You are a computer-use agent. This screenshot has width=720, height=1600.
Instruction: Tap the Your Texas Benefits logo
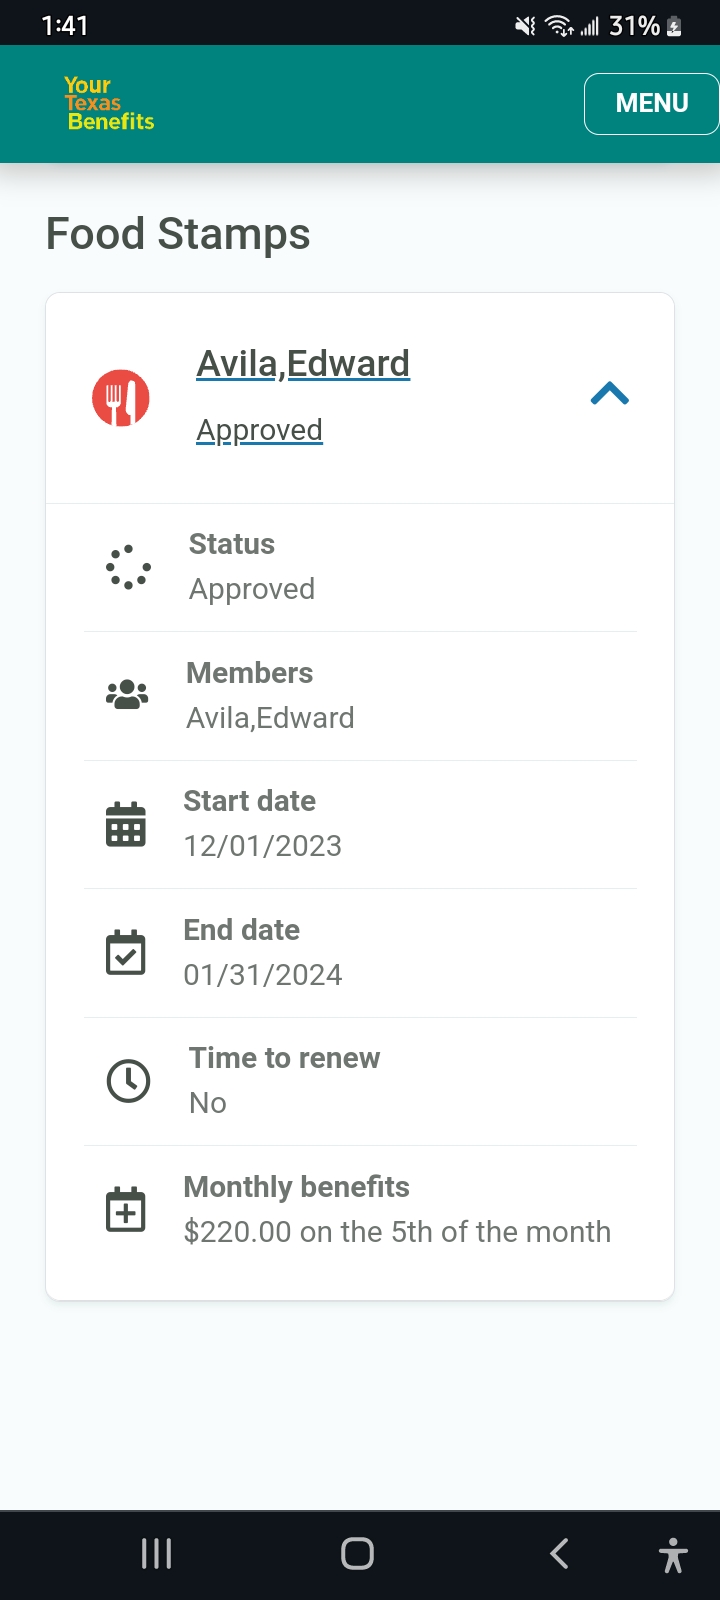(109, 103)
